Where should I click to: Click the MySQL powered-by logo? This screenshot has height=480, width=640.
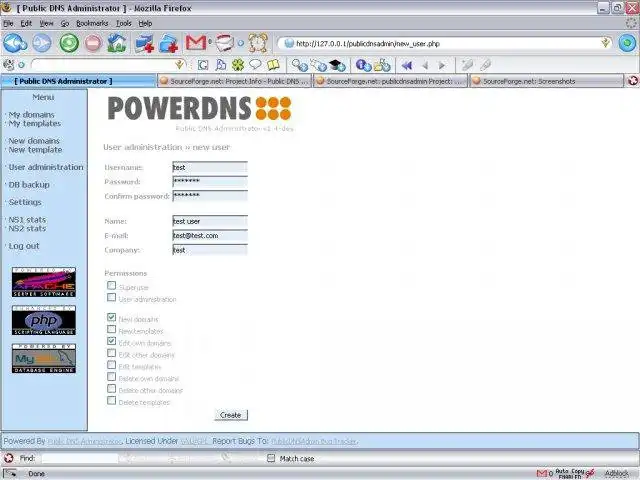(44, 358)
